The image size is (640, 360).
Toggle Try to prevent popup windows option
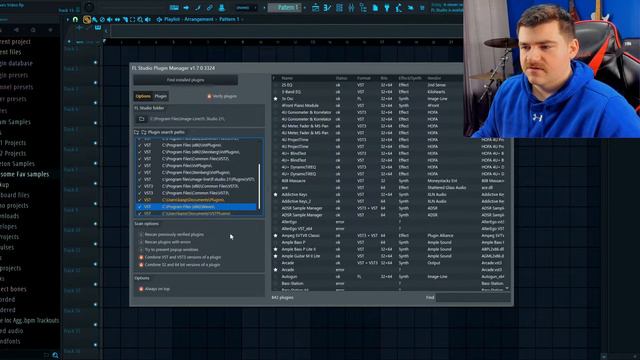(x=141, y=250)
